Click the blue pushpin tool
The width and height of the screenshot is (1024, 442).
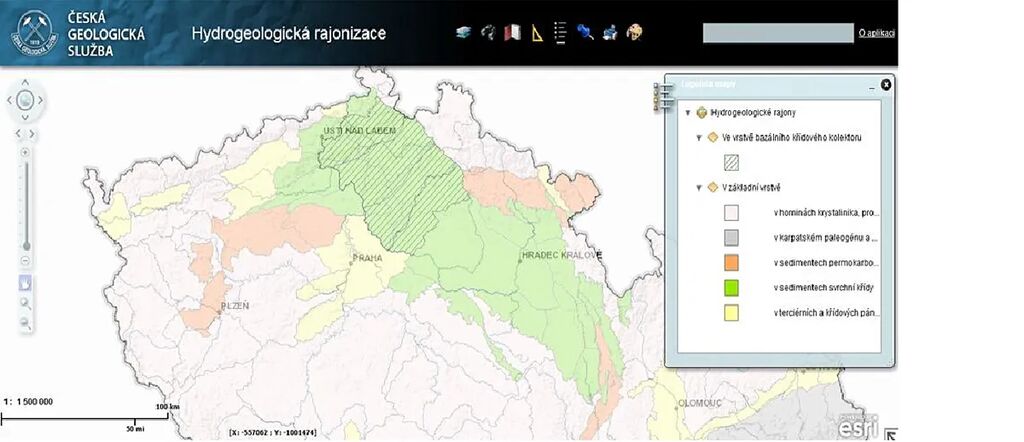click(586, 33)
